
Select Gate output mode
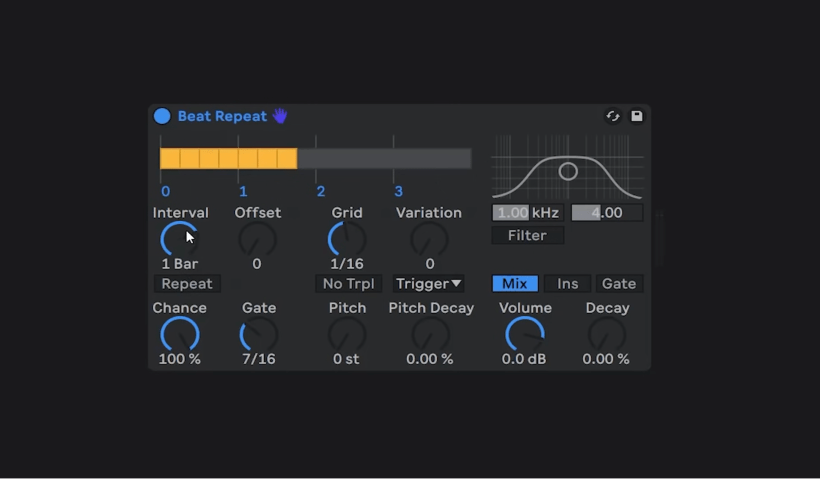(x=619, y=284)
